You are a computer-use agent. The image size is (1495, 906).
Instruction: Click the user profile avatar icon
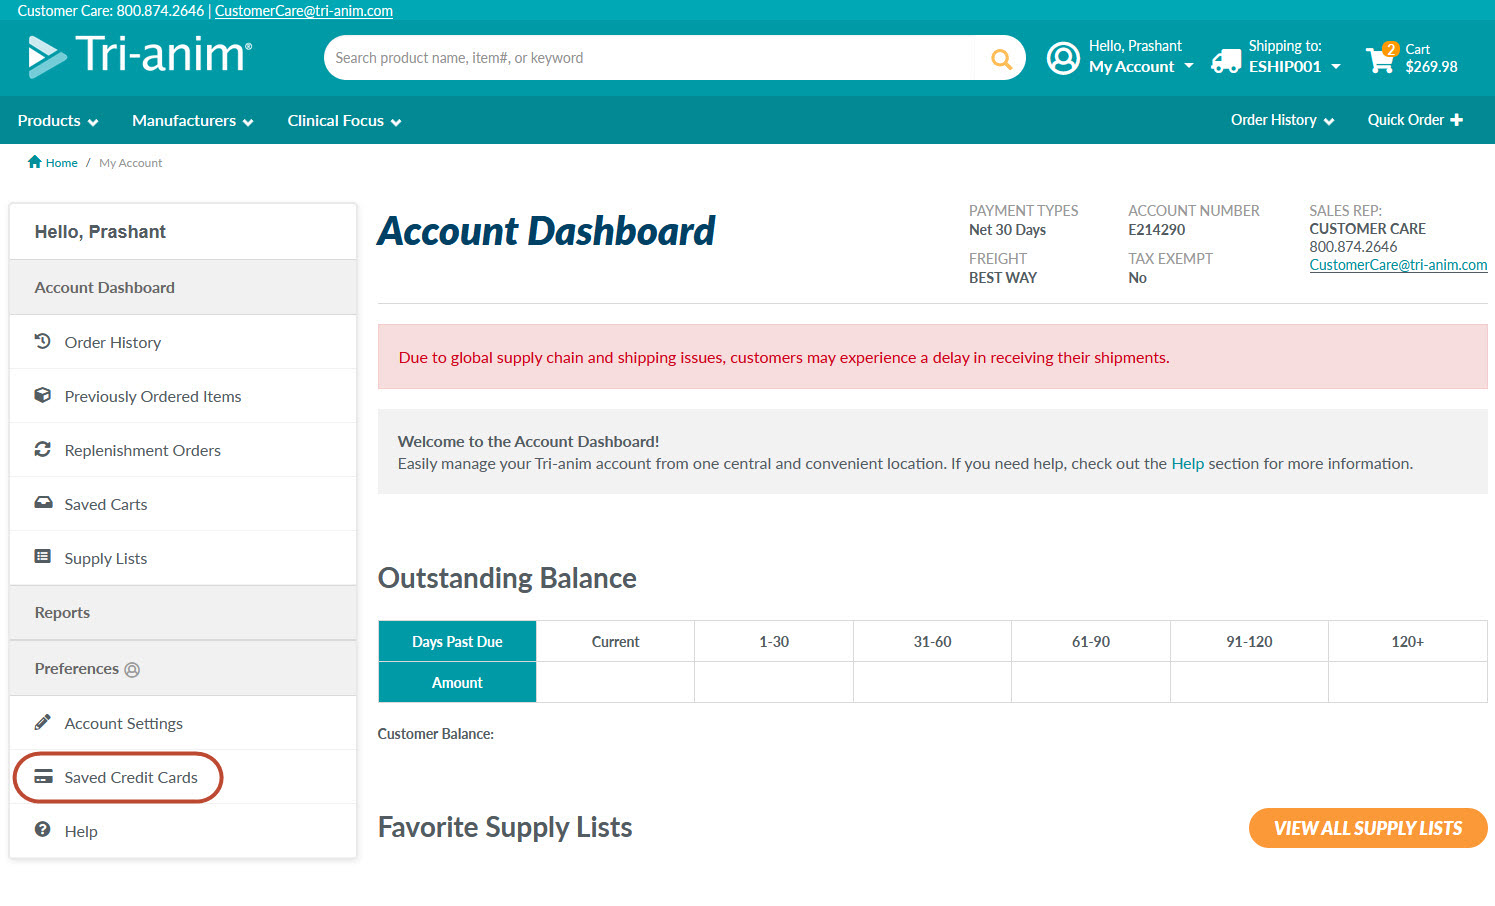pyautogui.click(x=1063, y=58)
